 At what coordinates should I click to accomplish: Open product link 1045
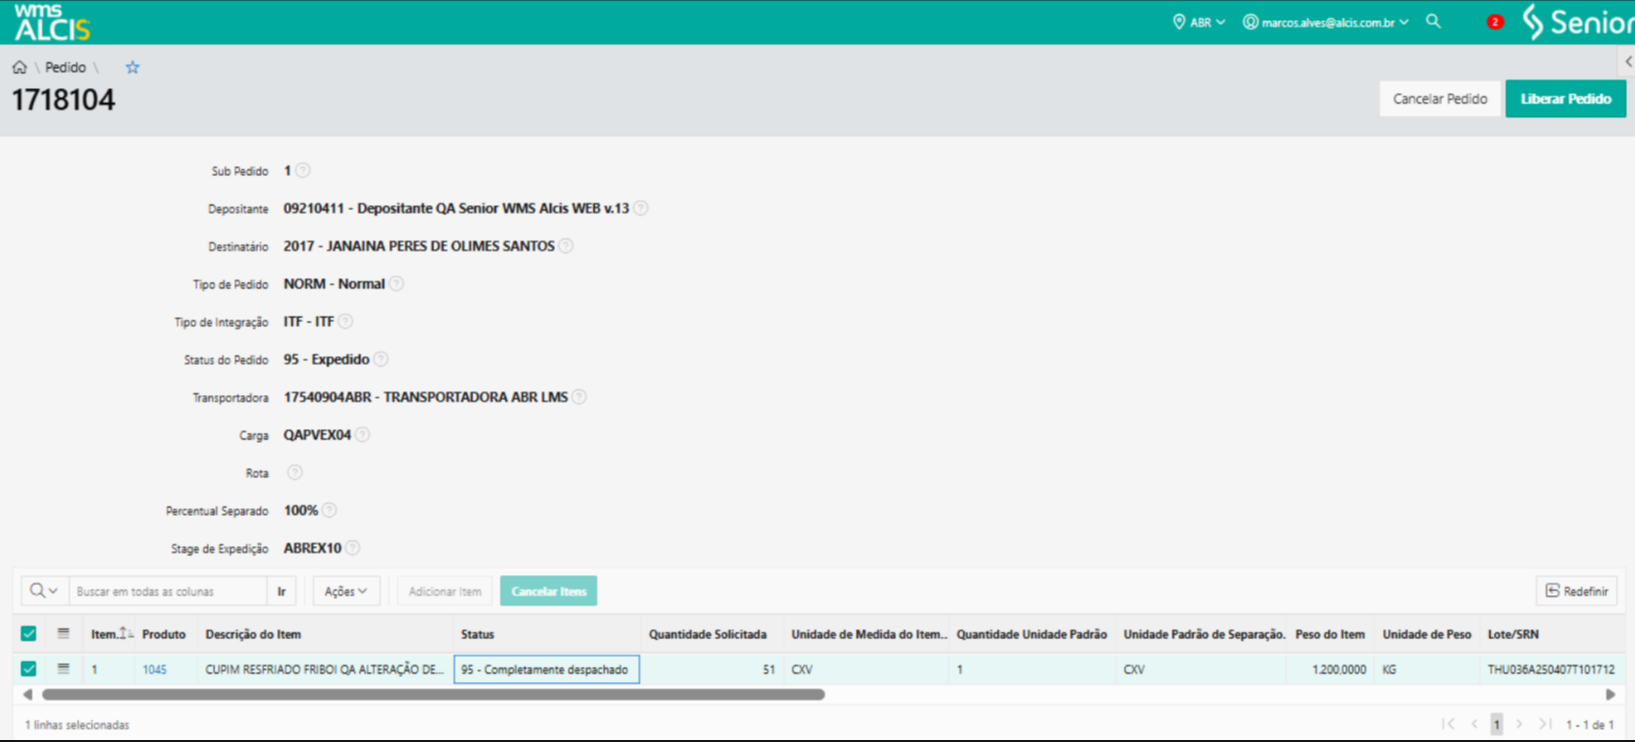pyautogui.click(x=154, y=669)
